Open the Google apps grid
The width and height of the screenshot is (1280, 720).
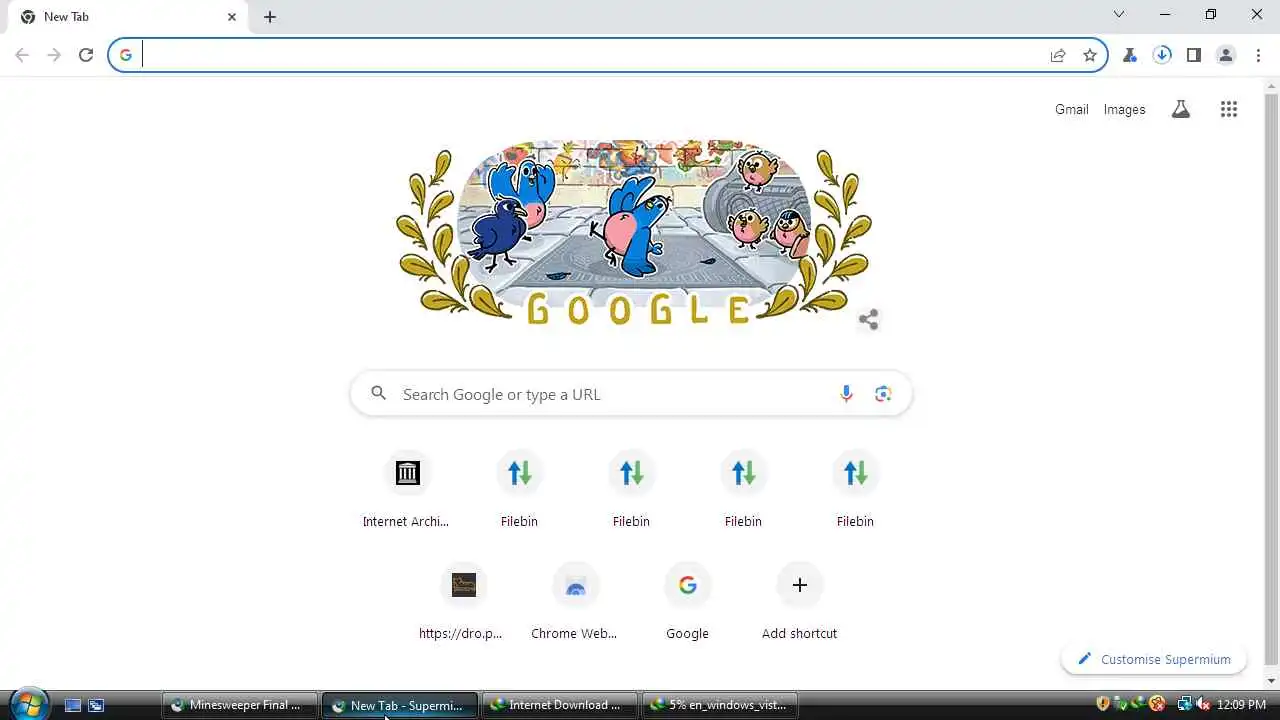[1229, 110]
